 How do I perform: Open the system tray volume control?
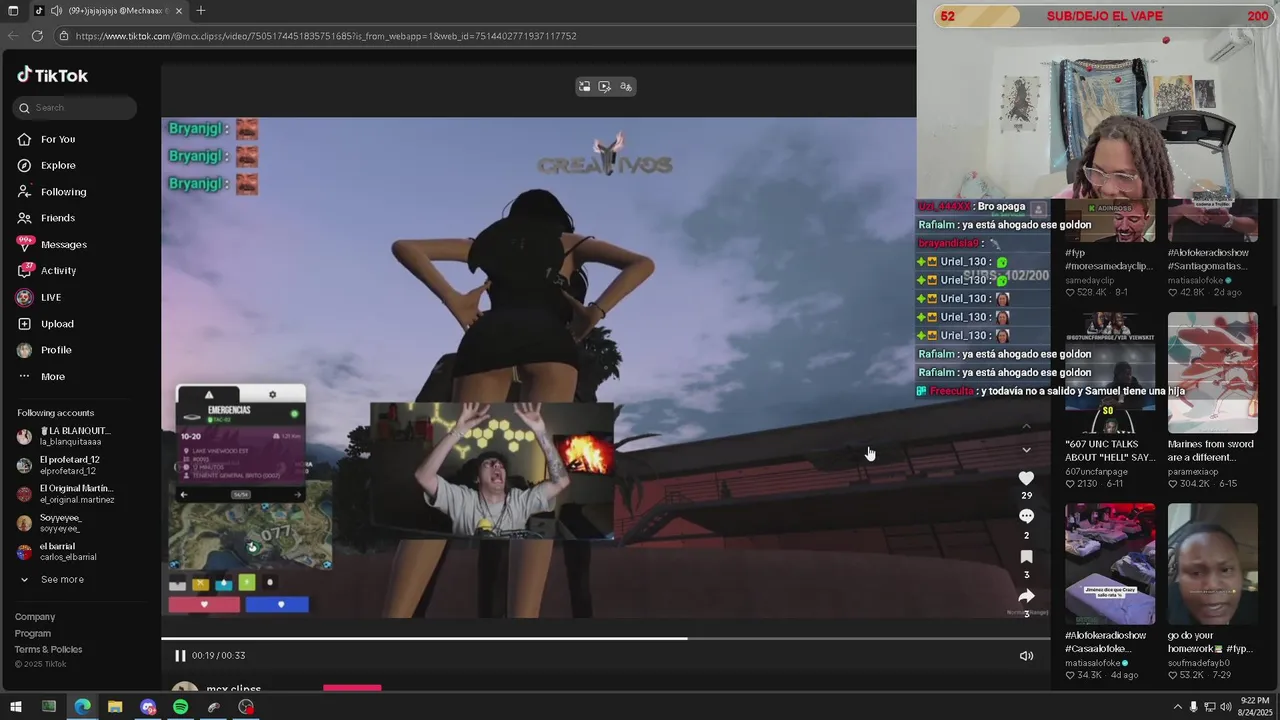click(1226, 707)
